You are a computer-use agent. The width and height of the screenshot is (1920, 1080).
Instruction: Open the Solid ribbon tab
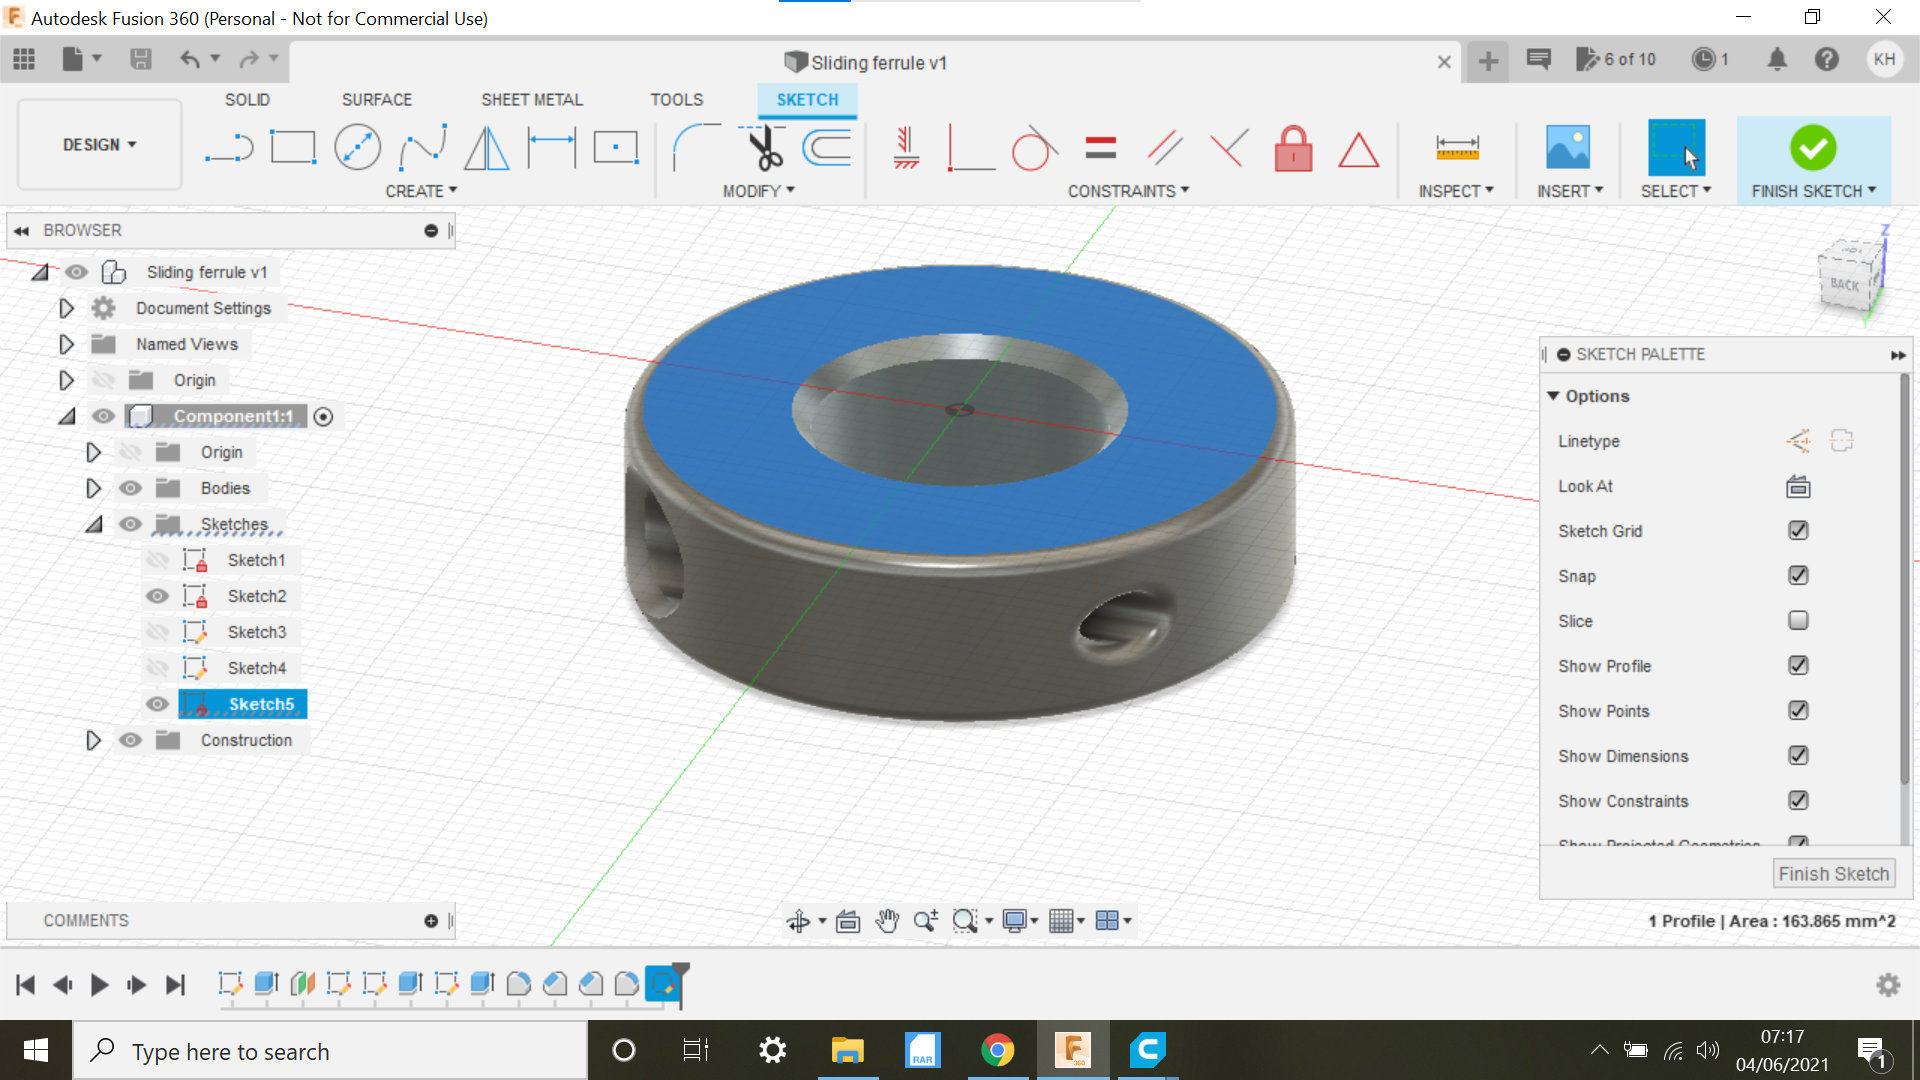pos(247,99)
